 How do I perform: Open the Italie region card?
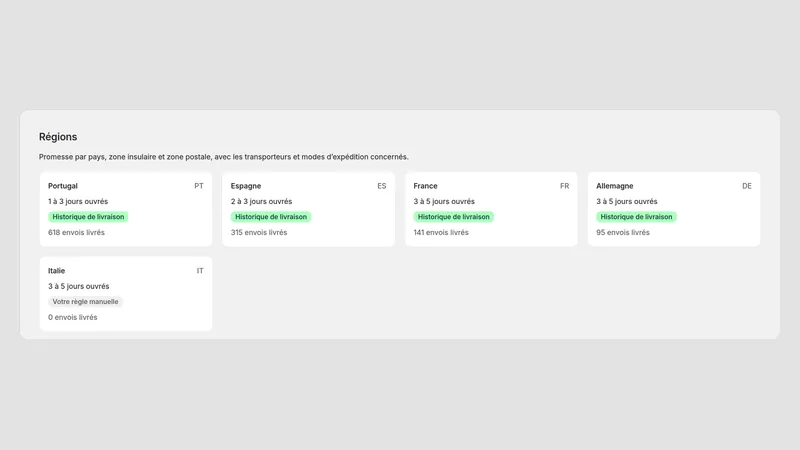point(126,294)
